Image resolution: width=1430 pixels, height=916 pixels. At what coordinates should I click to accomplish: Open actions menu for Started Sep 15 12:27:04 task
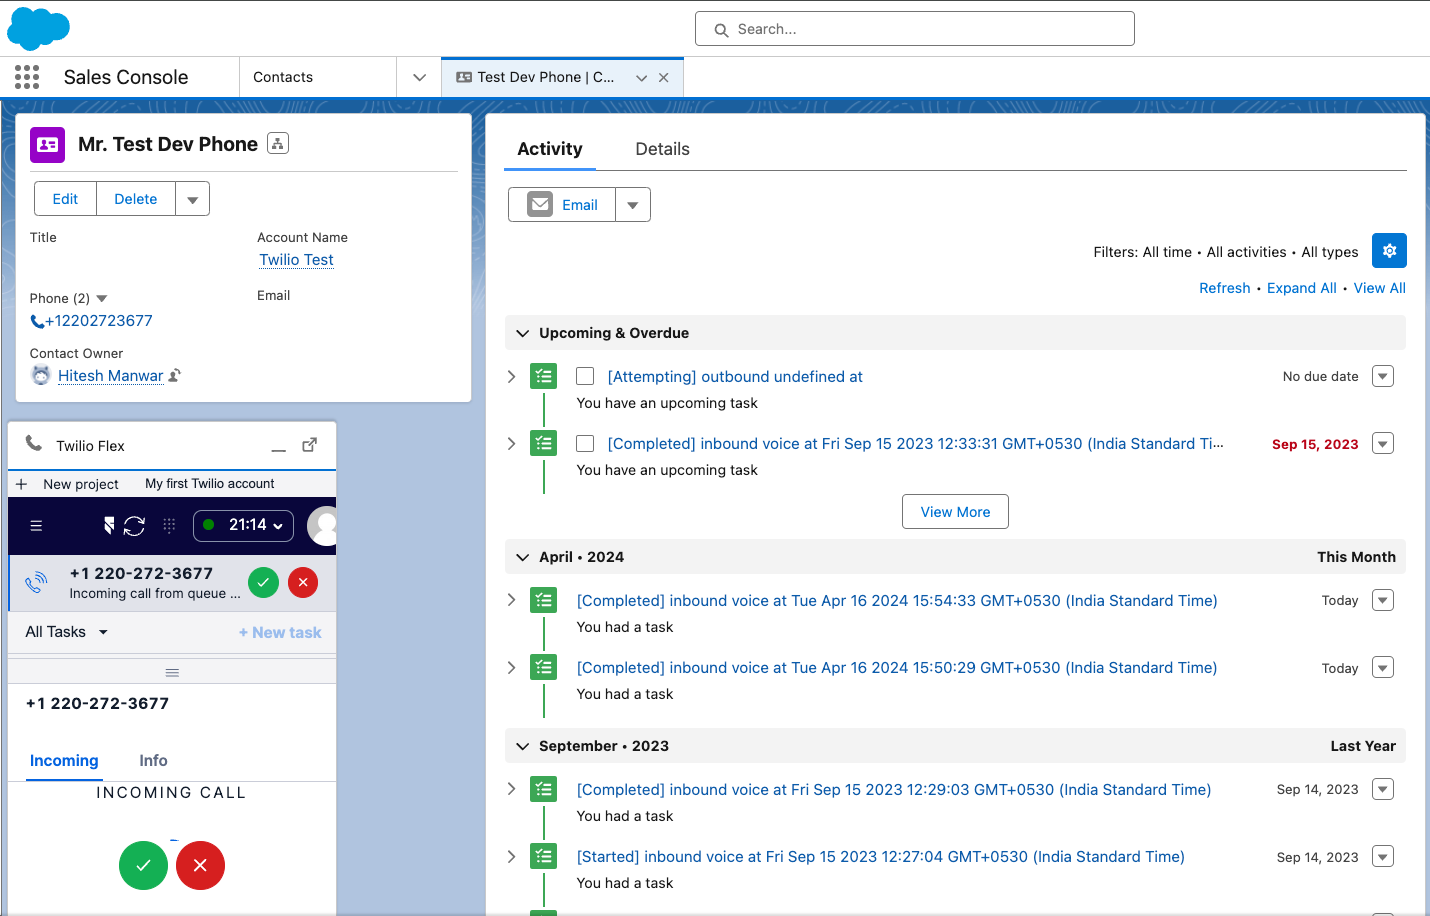(1383, 856)
